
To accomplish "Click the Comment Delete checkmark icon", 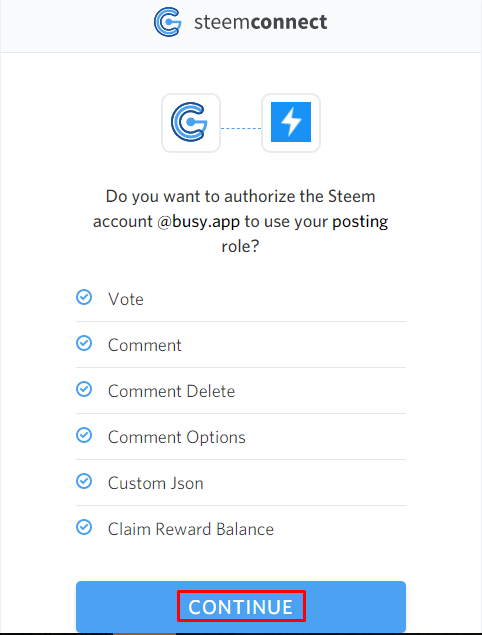I will (84, 389).
